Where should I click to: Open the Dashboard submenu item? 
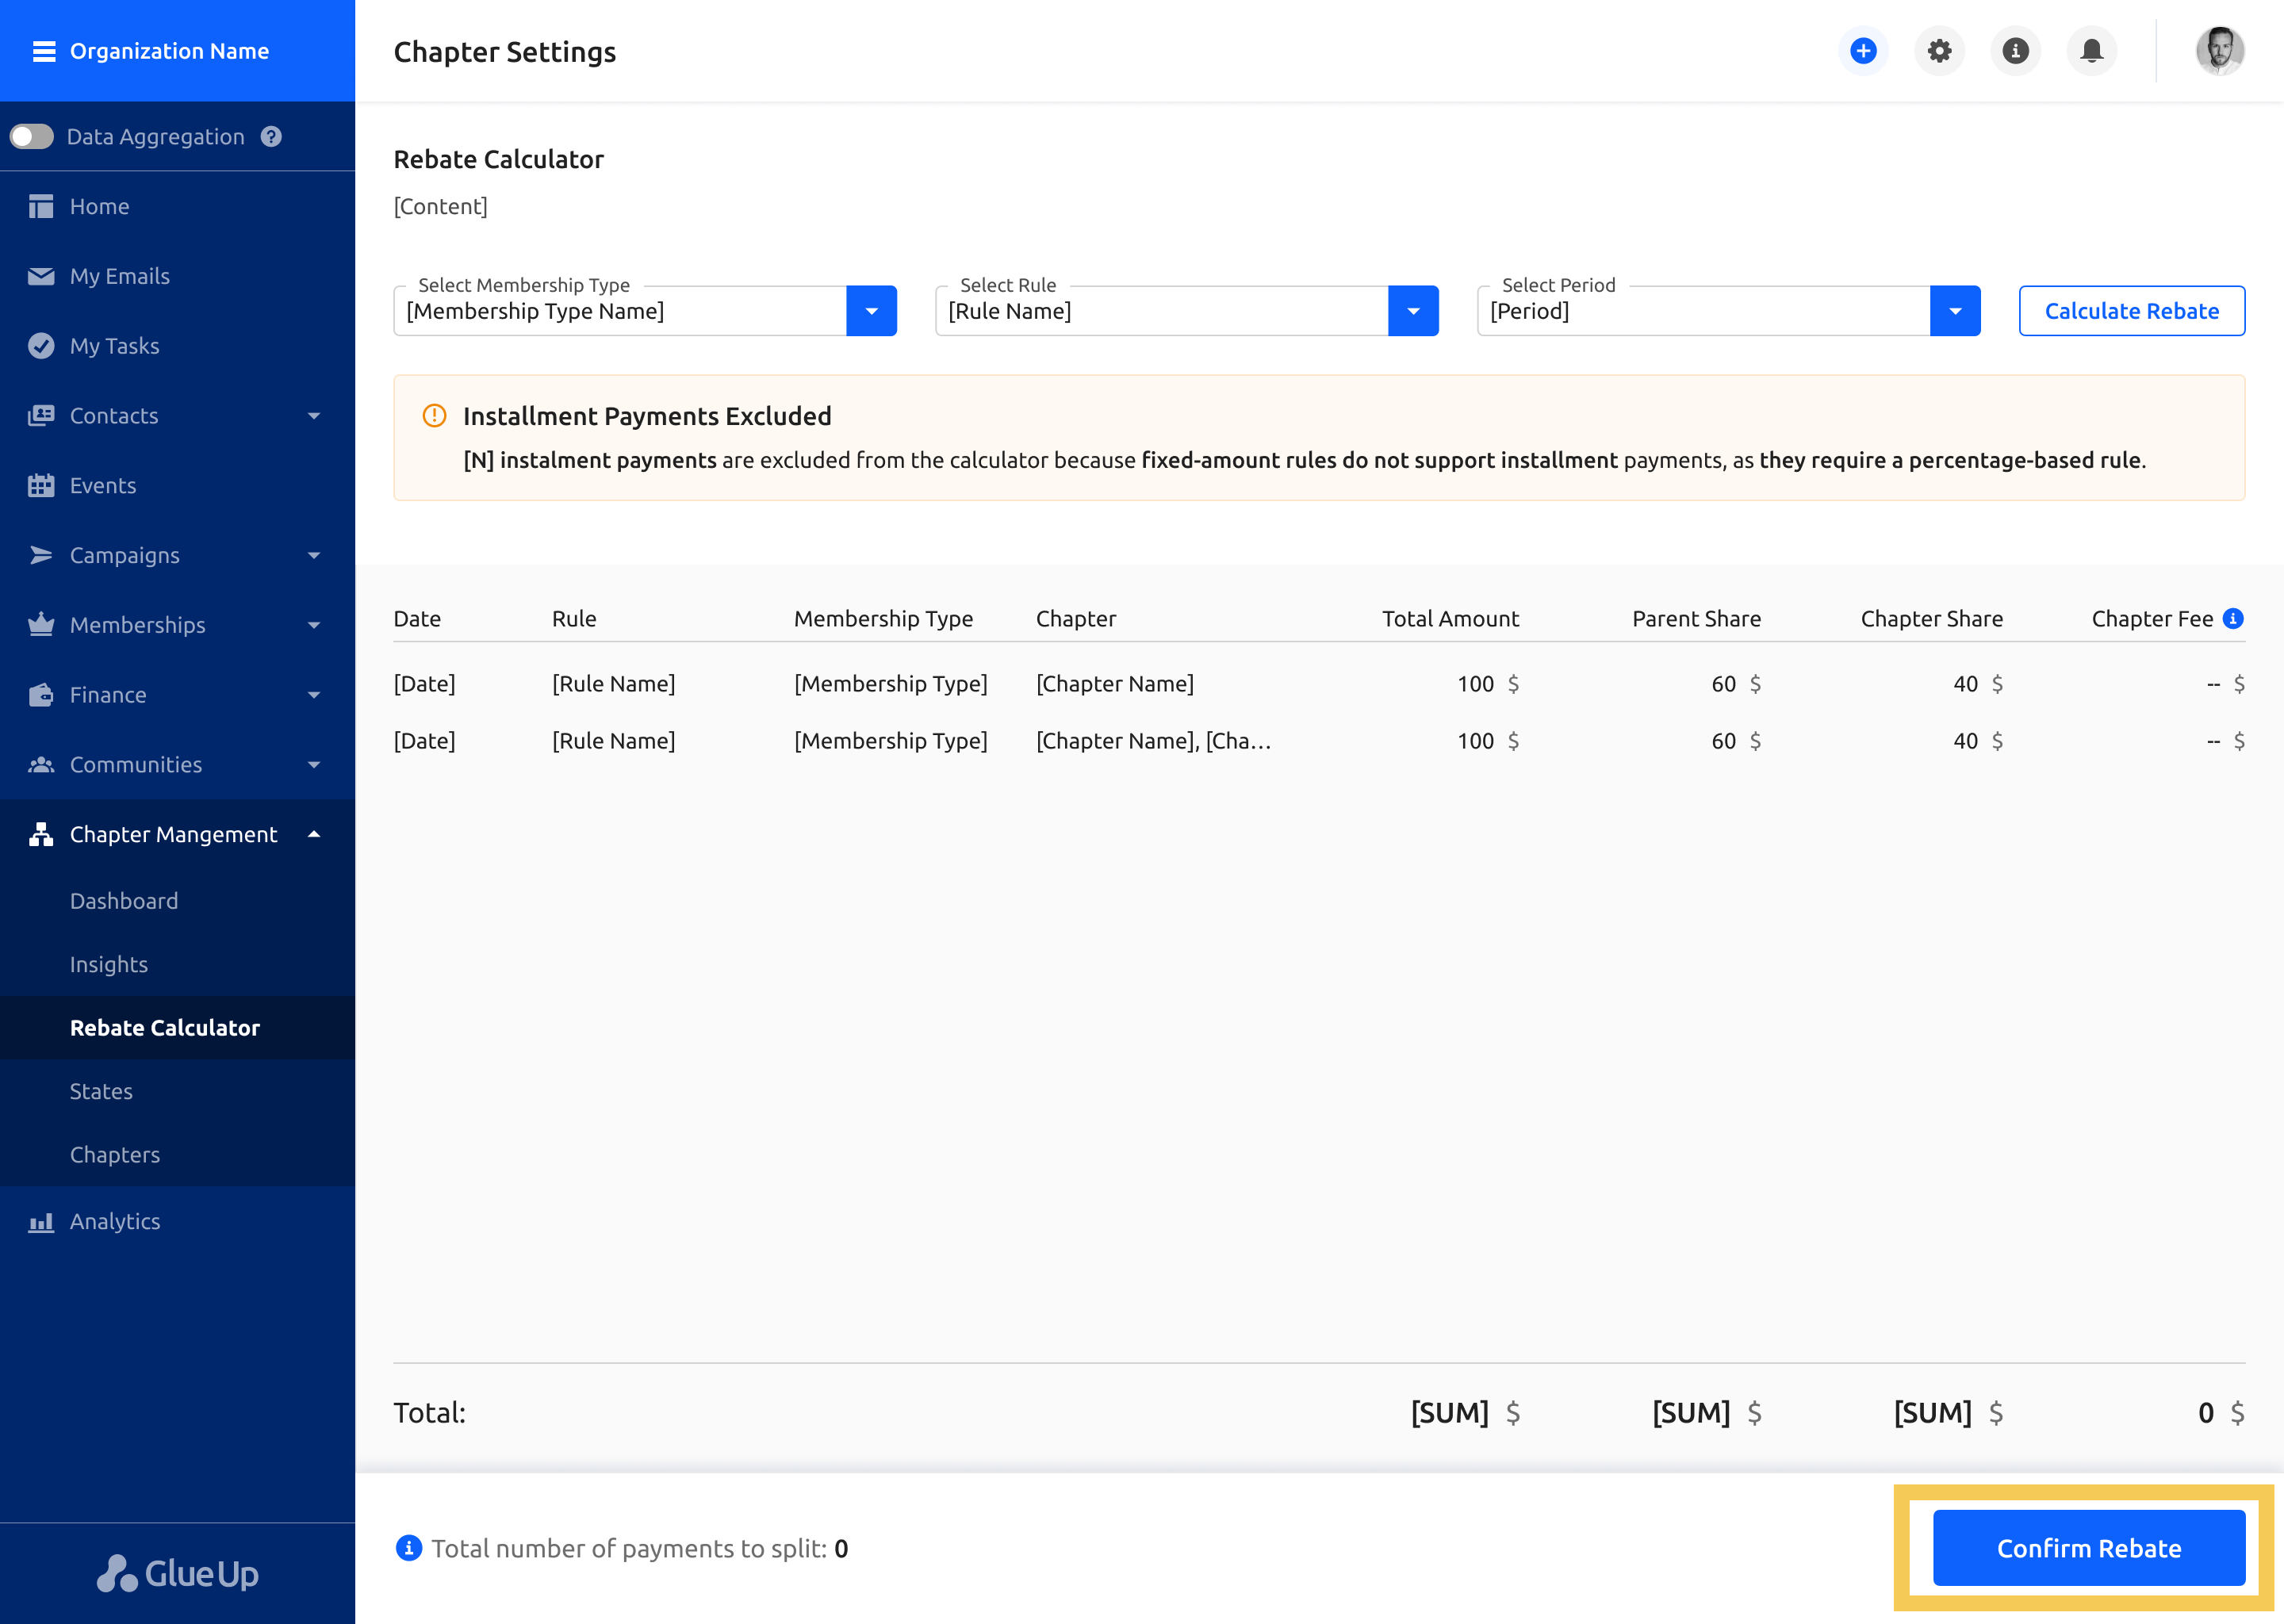(124, 901)
